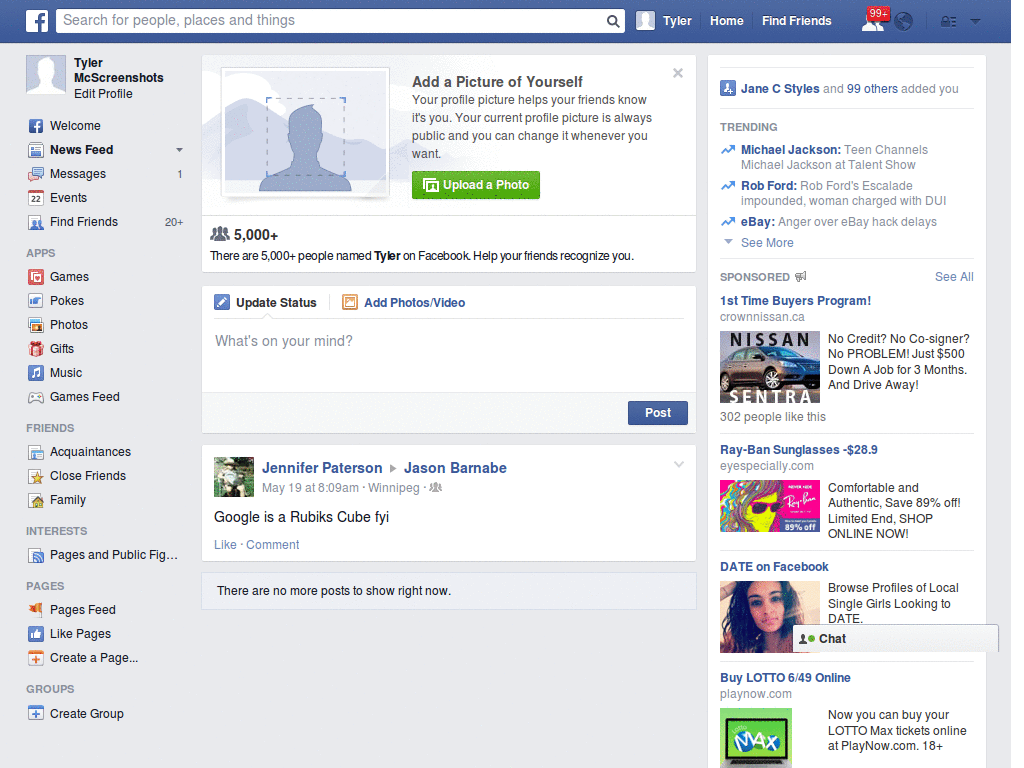Screen dimensions: 1024x768
Task: Open the notifications globe icon
Action: point(903,22)
